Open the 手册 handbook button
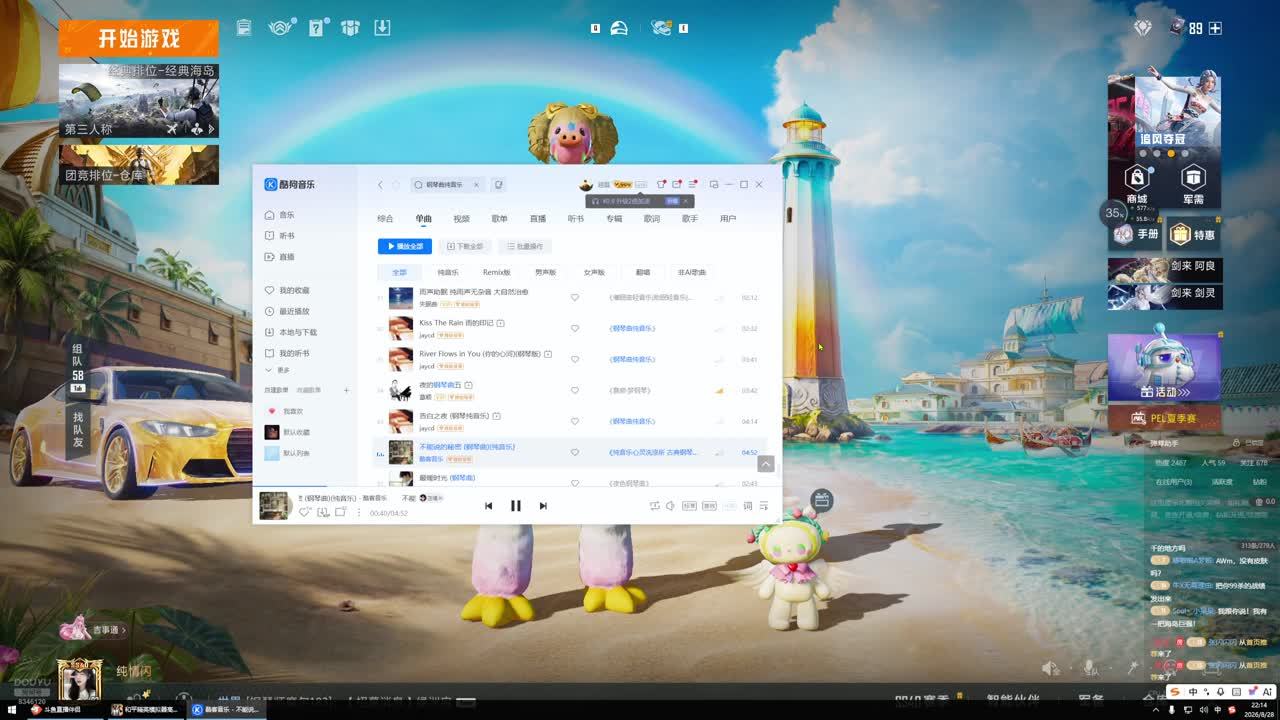 (1137, 234)
